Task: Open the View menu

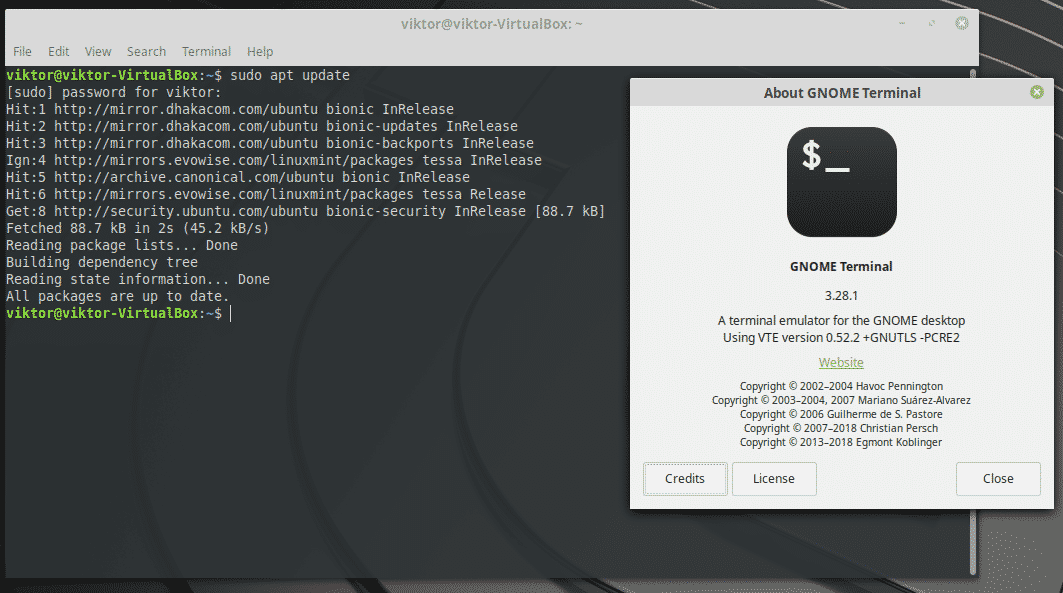Action: (x=98, y=51)
